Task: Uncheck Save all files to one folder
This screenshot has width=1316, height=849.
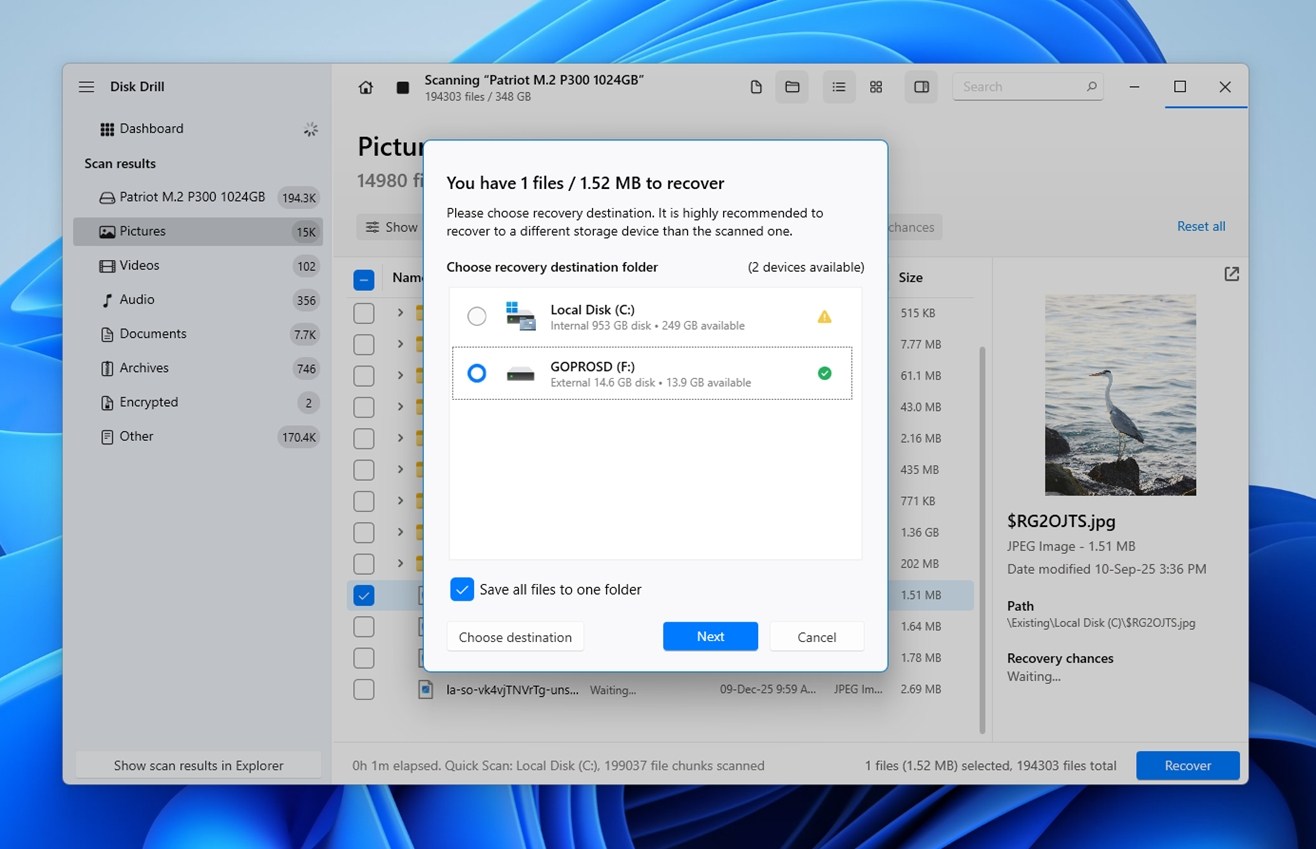Action: (x=462, y=589)
